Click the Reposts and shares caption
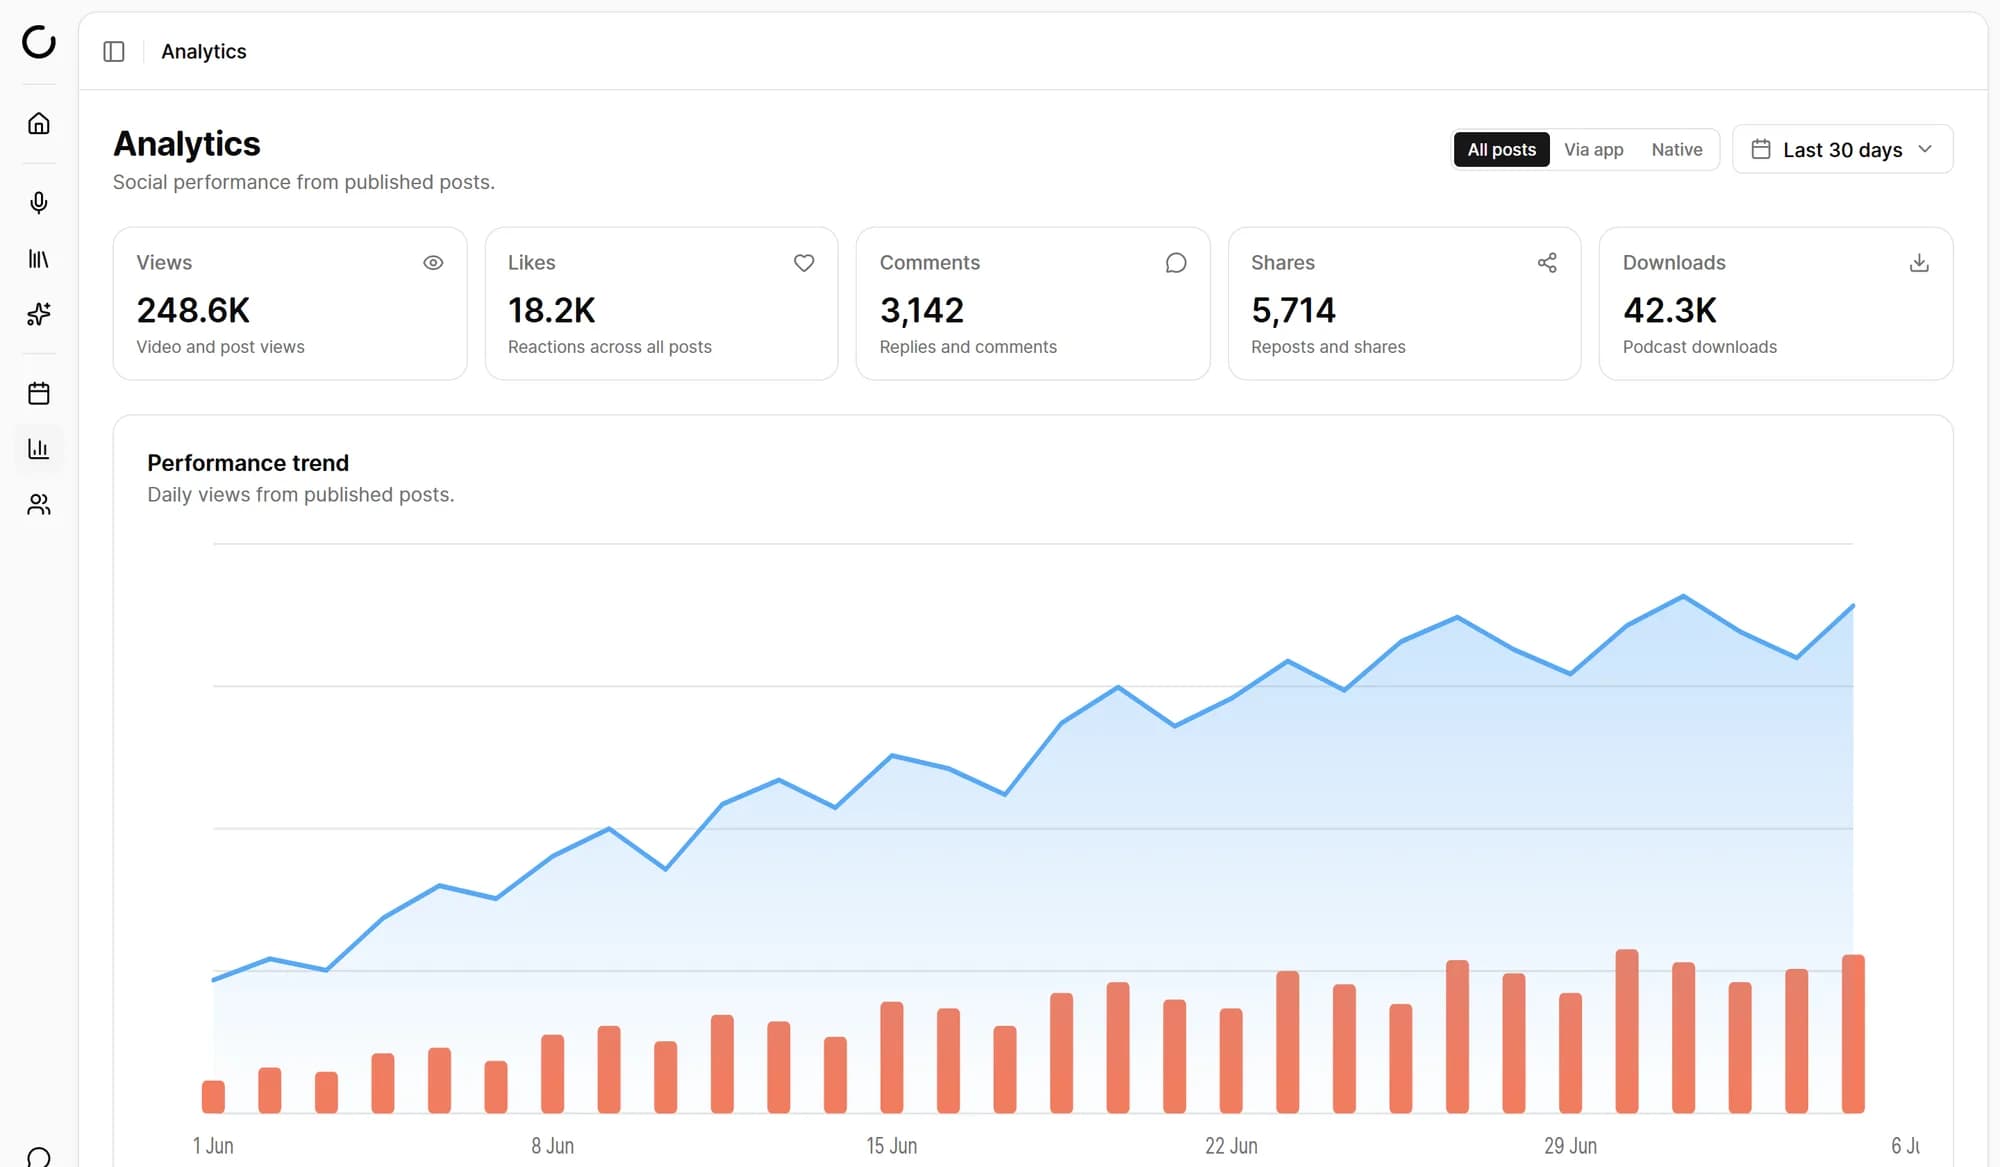This screenshot has height=1167, width=2000. click(x=1328, y=347)
